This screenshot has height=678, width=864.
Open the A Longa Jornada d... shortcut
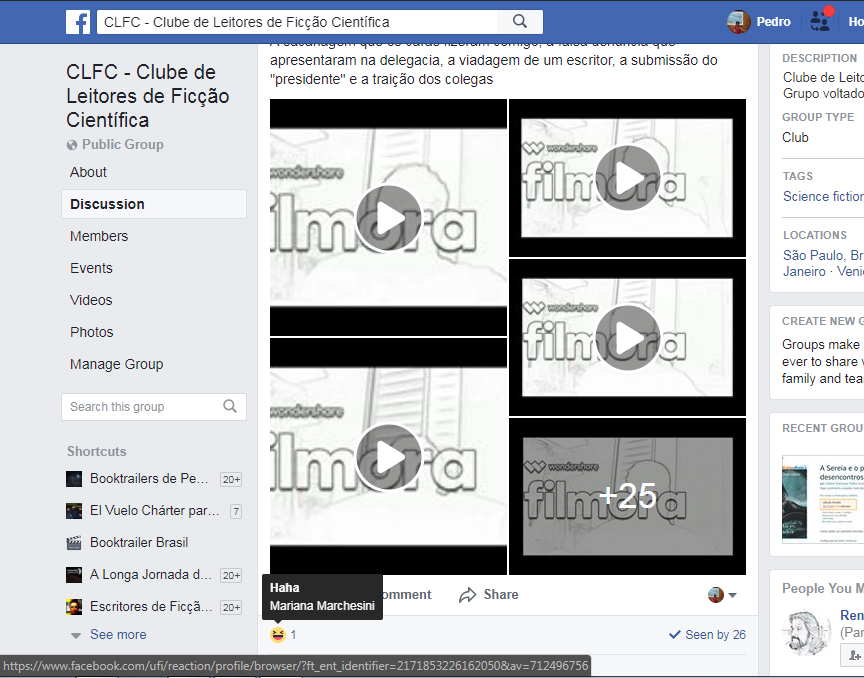[151, 574]
